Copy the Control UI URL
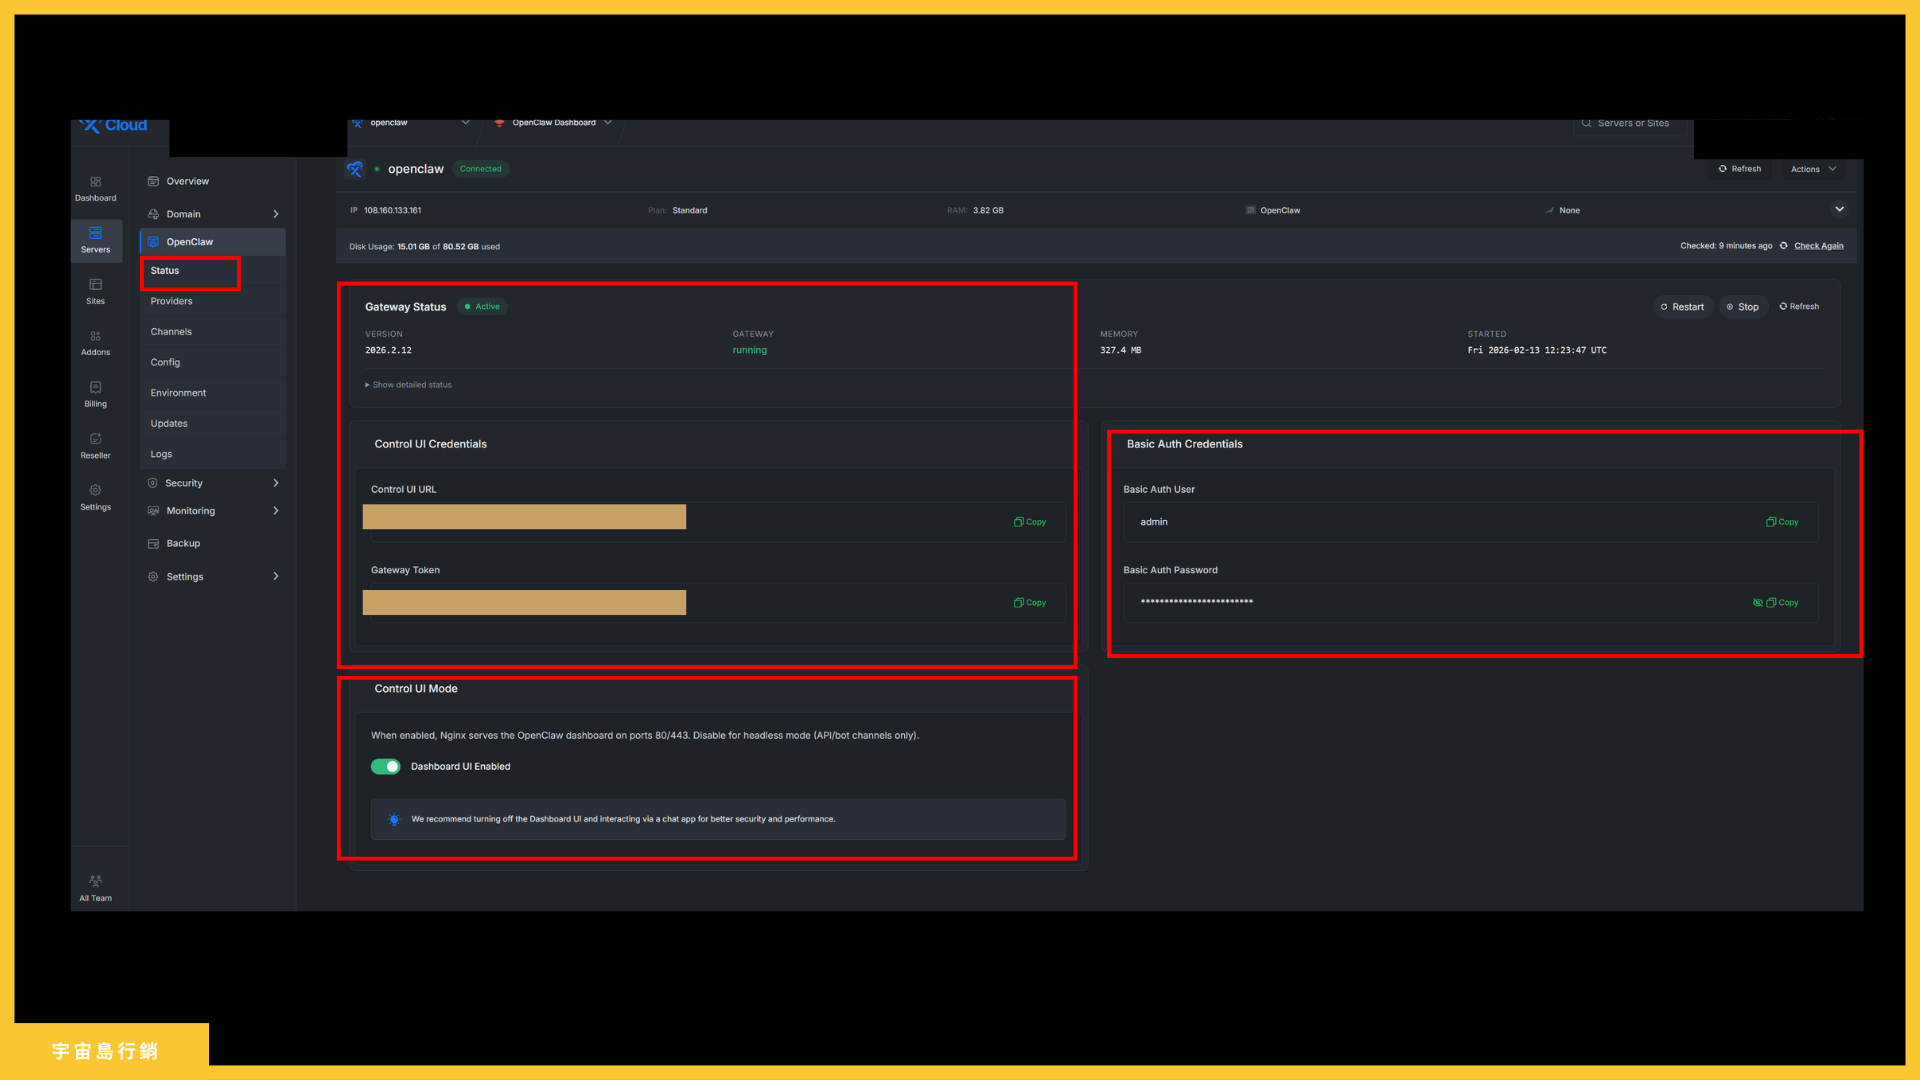Viewport: 1920px width, 1080px height. click(x=1029, y=521)
